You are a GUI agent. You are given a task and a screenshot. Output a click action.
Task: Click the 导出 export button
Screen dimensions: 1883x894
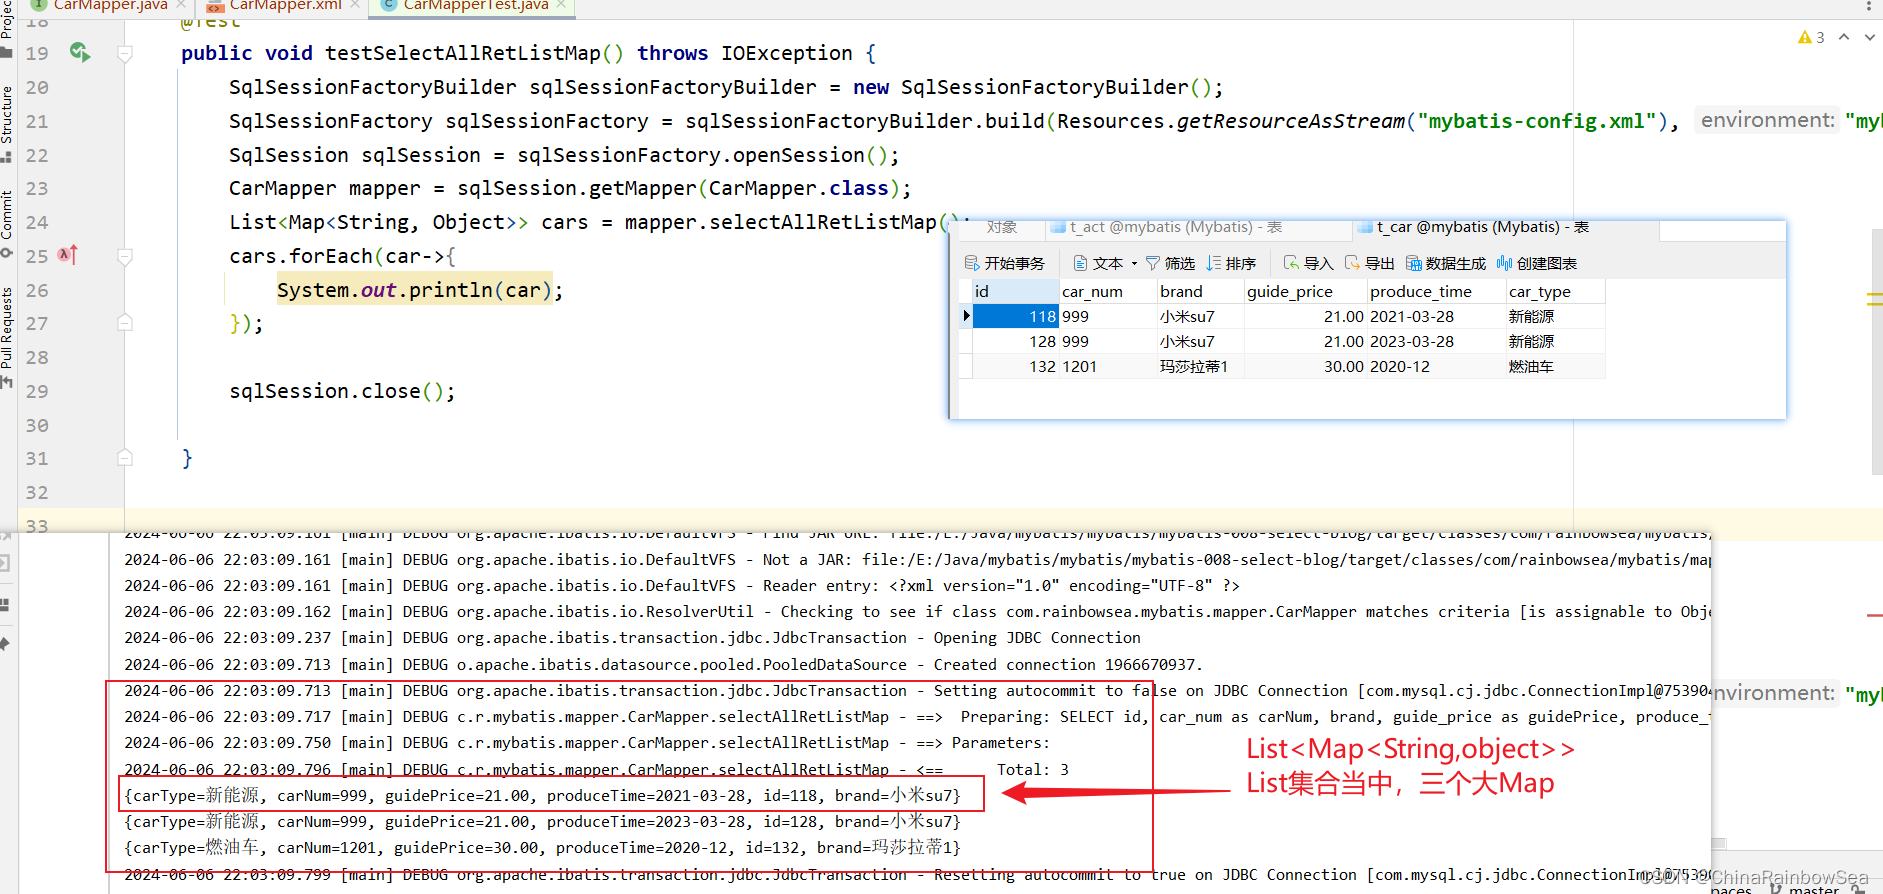tap(1369, 263)
